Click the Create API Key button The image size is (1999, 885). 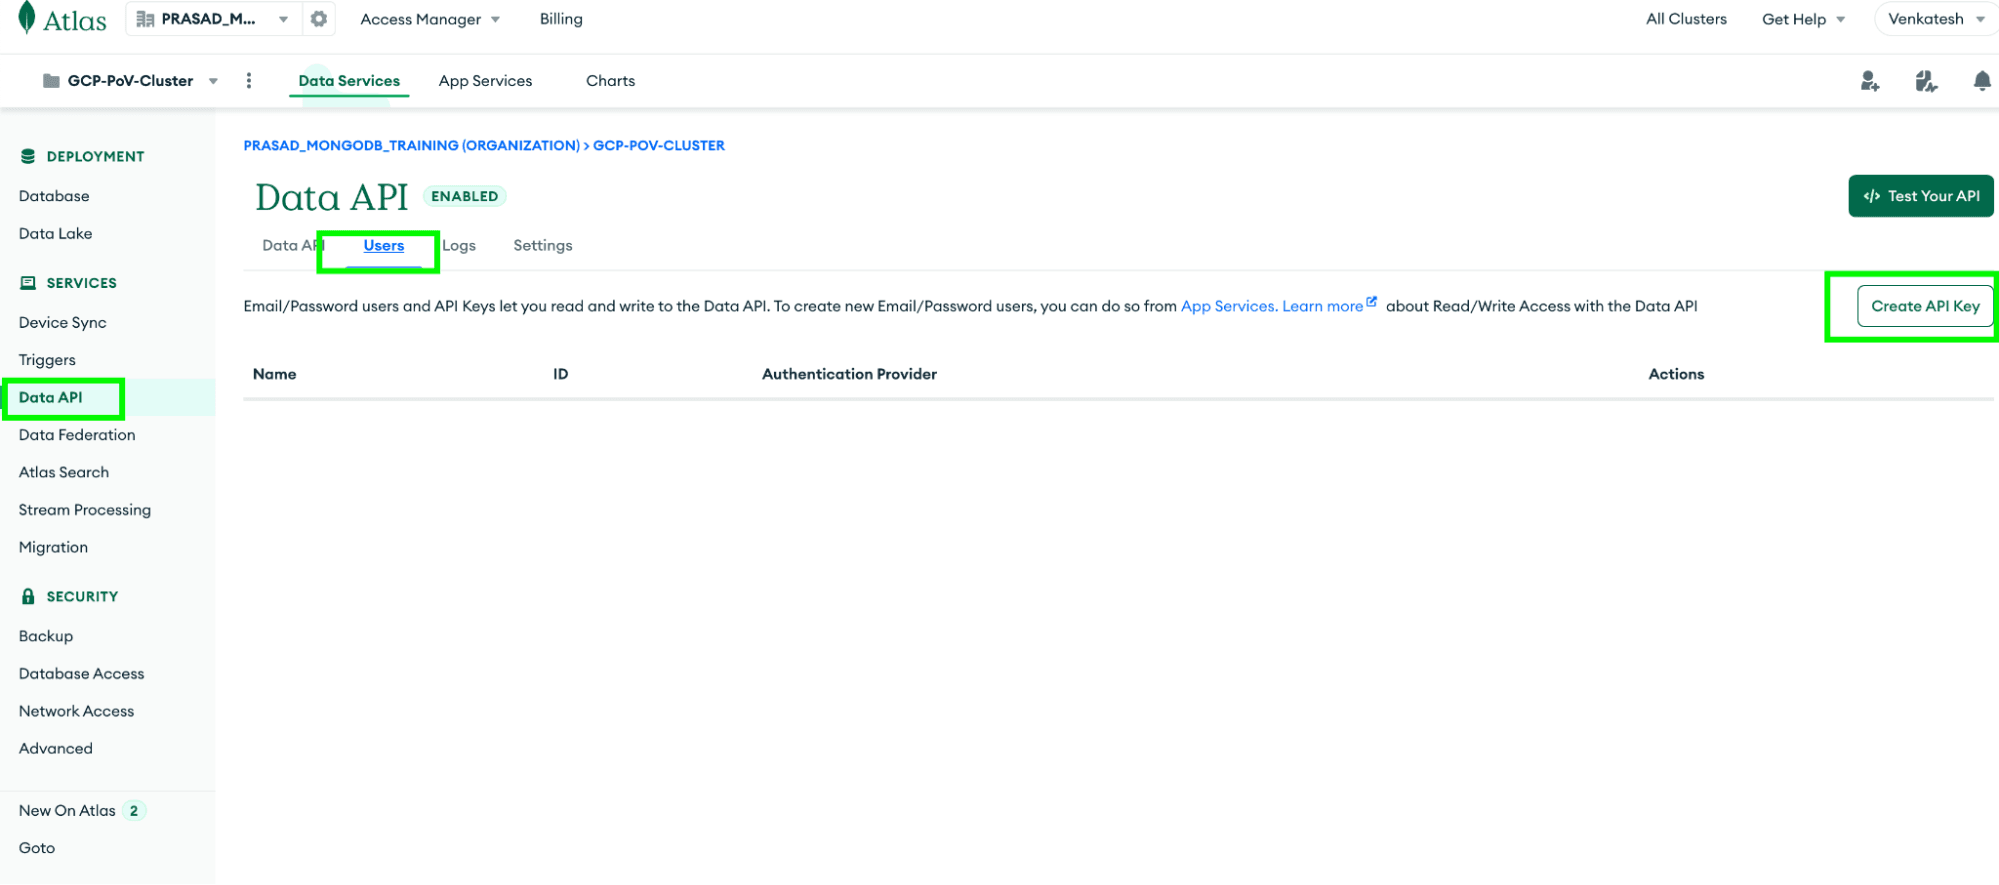(x=1925, y=306)
